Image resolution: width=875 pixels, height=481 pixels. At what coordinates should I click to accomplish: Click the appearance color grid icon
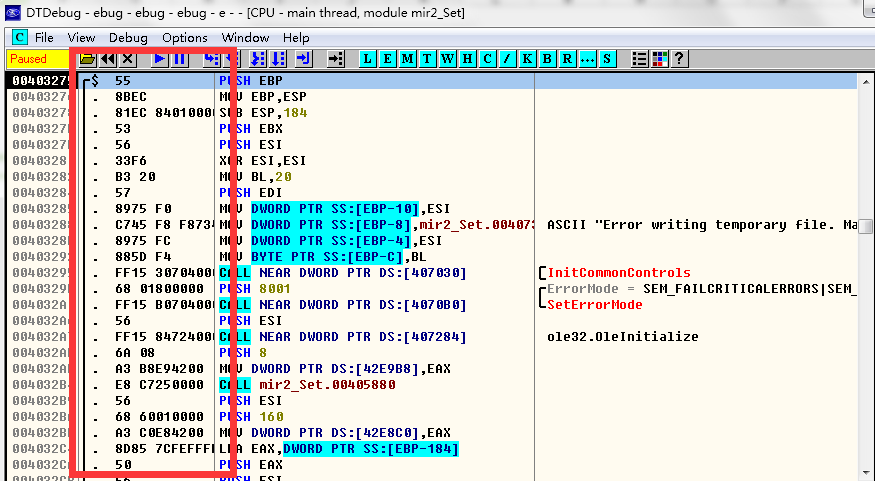pyautogui.click(x=660, y=59)
